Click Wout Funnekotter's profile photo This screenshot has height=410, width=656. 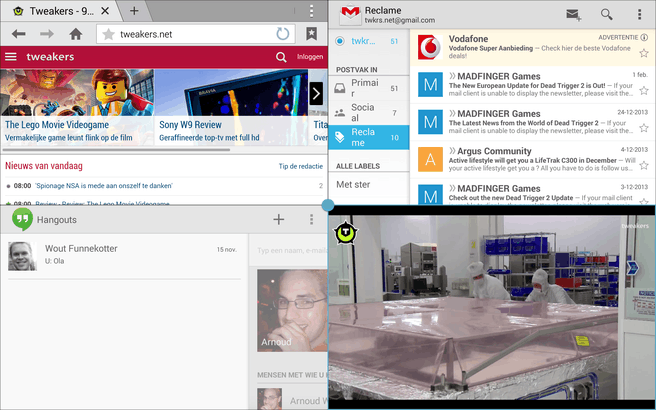point(22,256)
